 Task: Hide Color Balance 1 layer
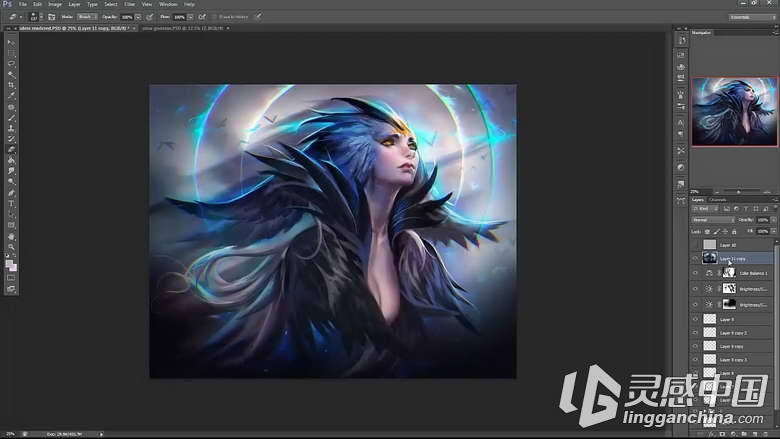tap(695, 273)
